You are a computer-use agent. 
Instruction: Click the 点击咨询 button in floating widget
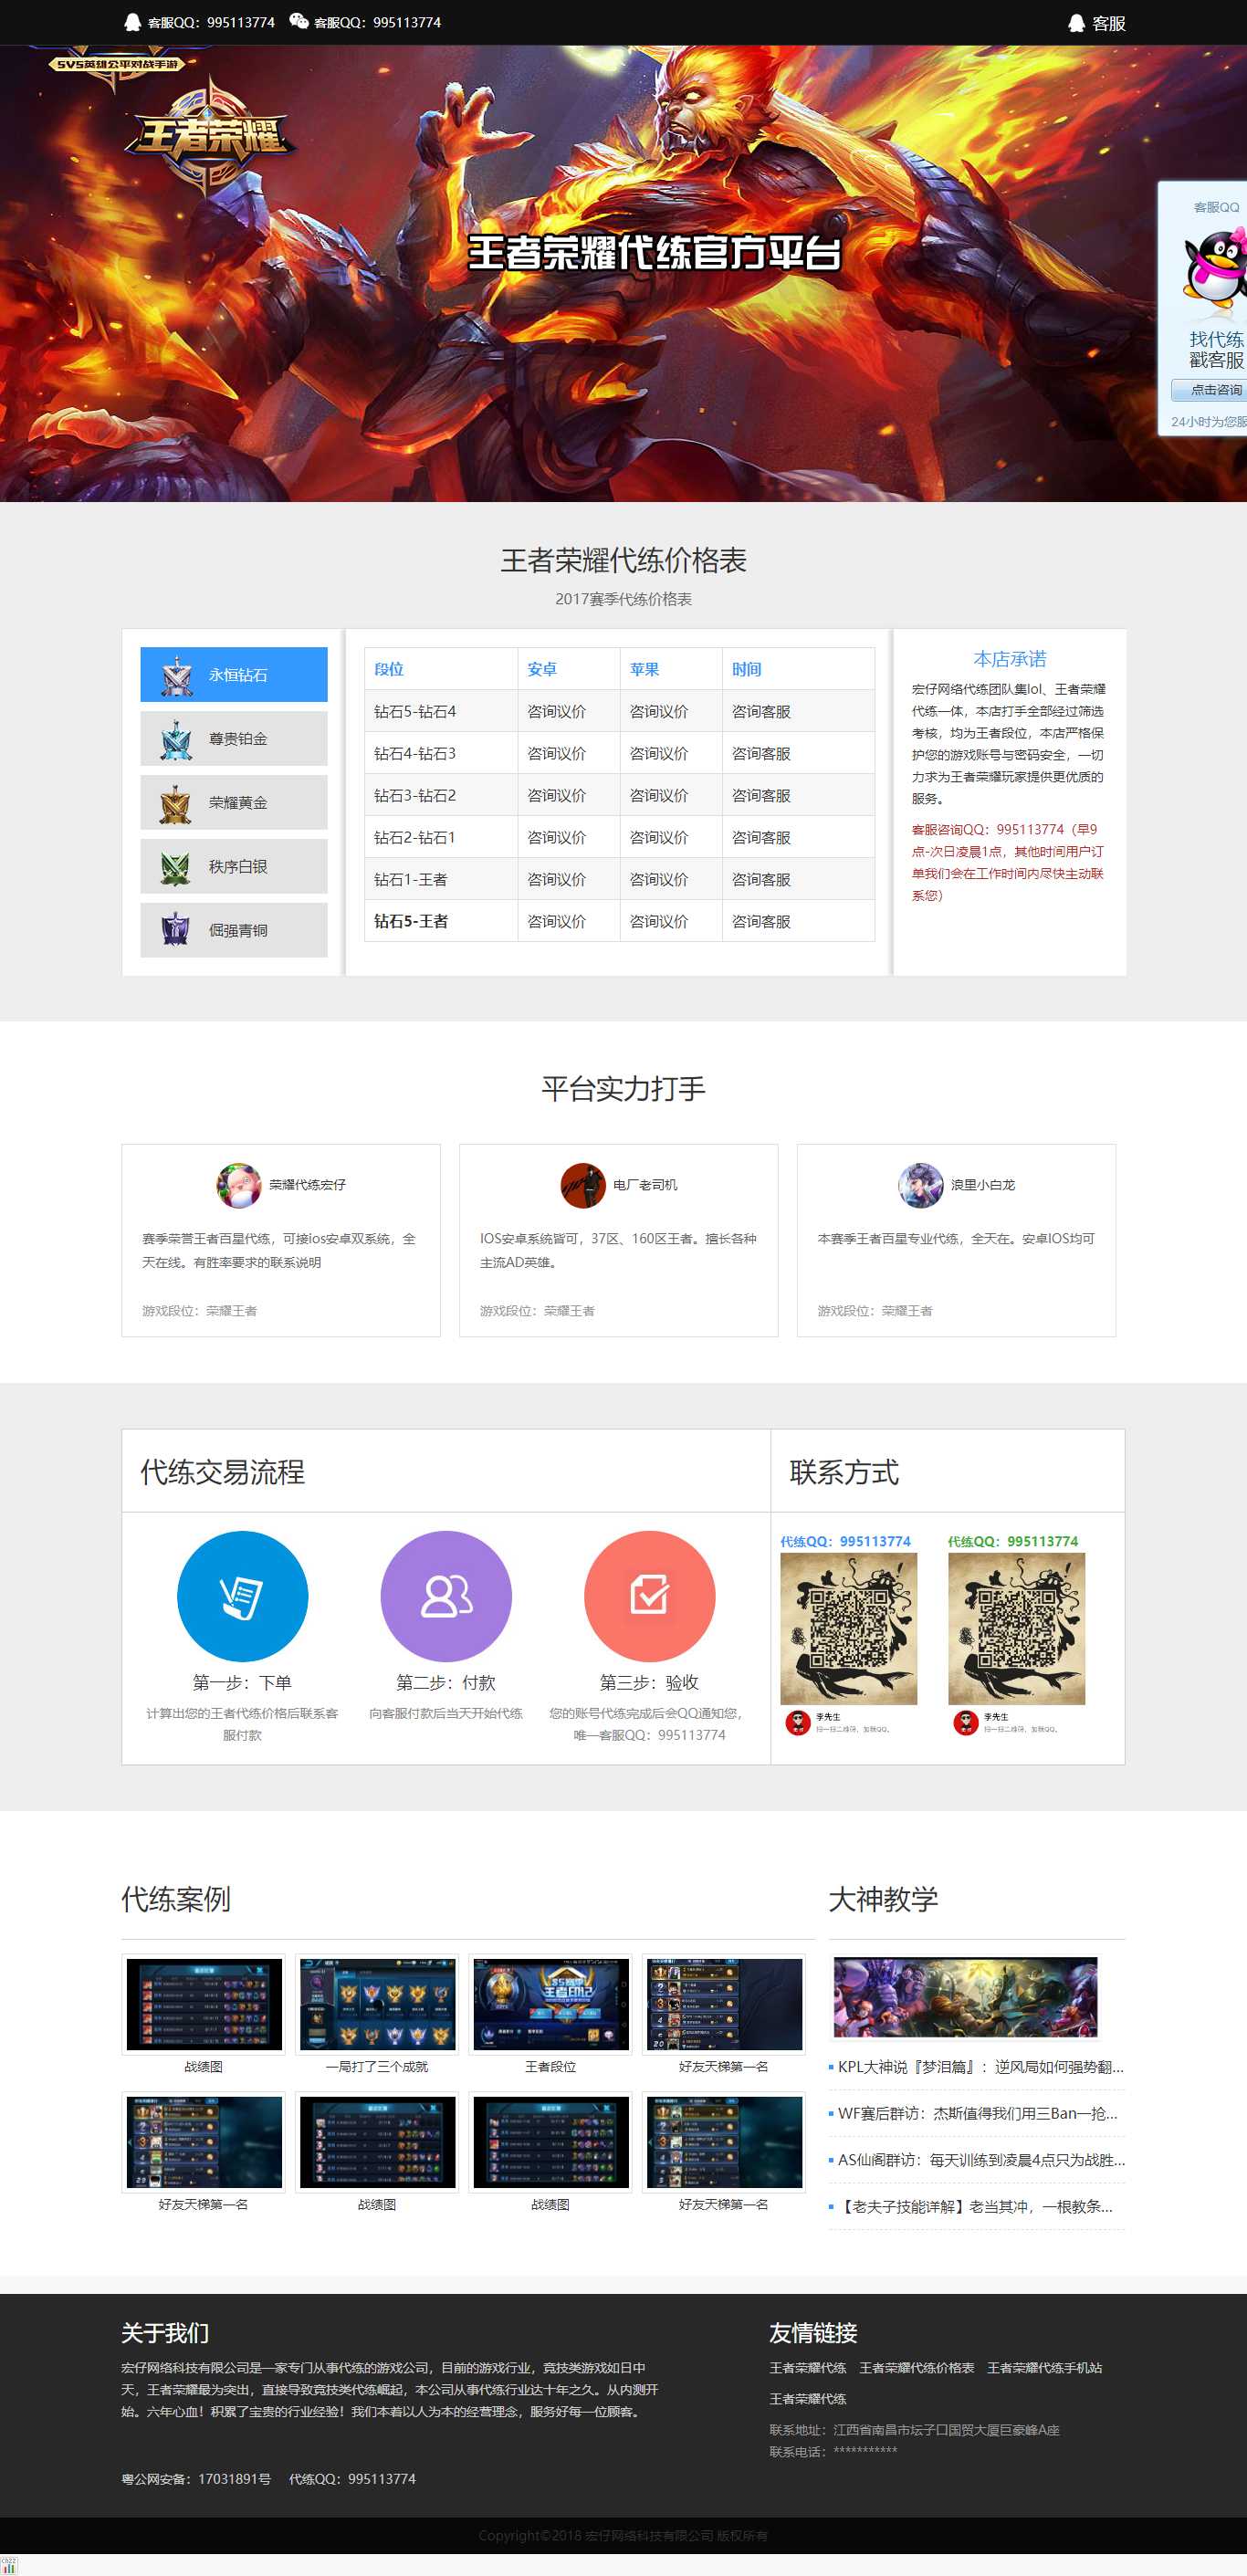[x=1210, y=390]
